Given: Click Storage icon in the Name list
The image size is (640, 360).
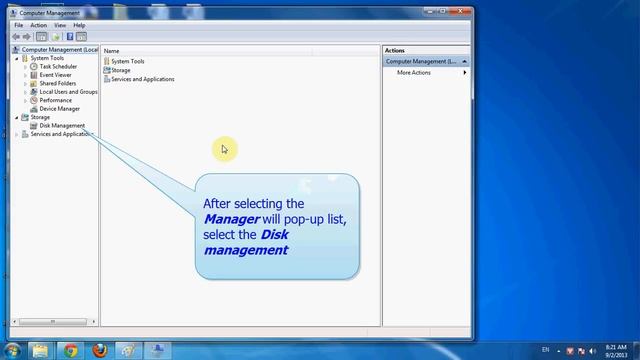Looking at the screenshot, I should 107,70.
